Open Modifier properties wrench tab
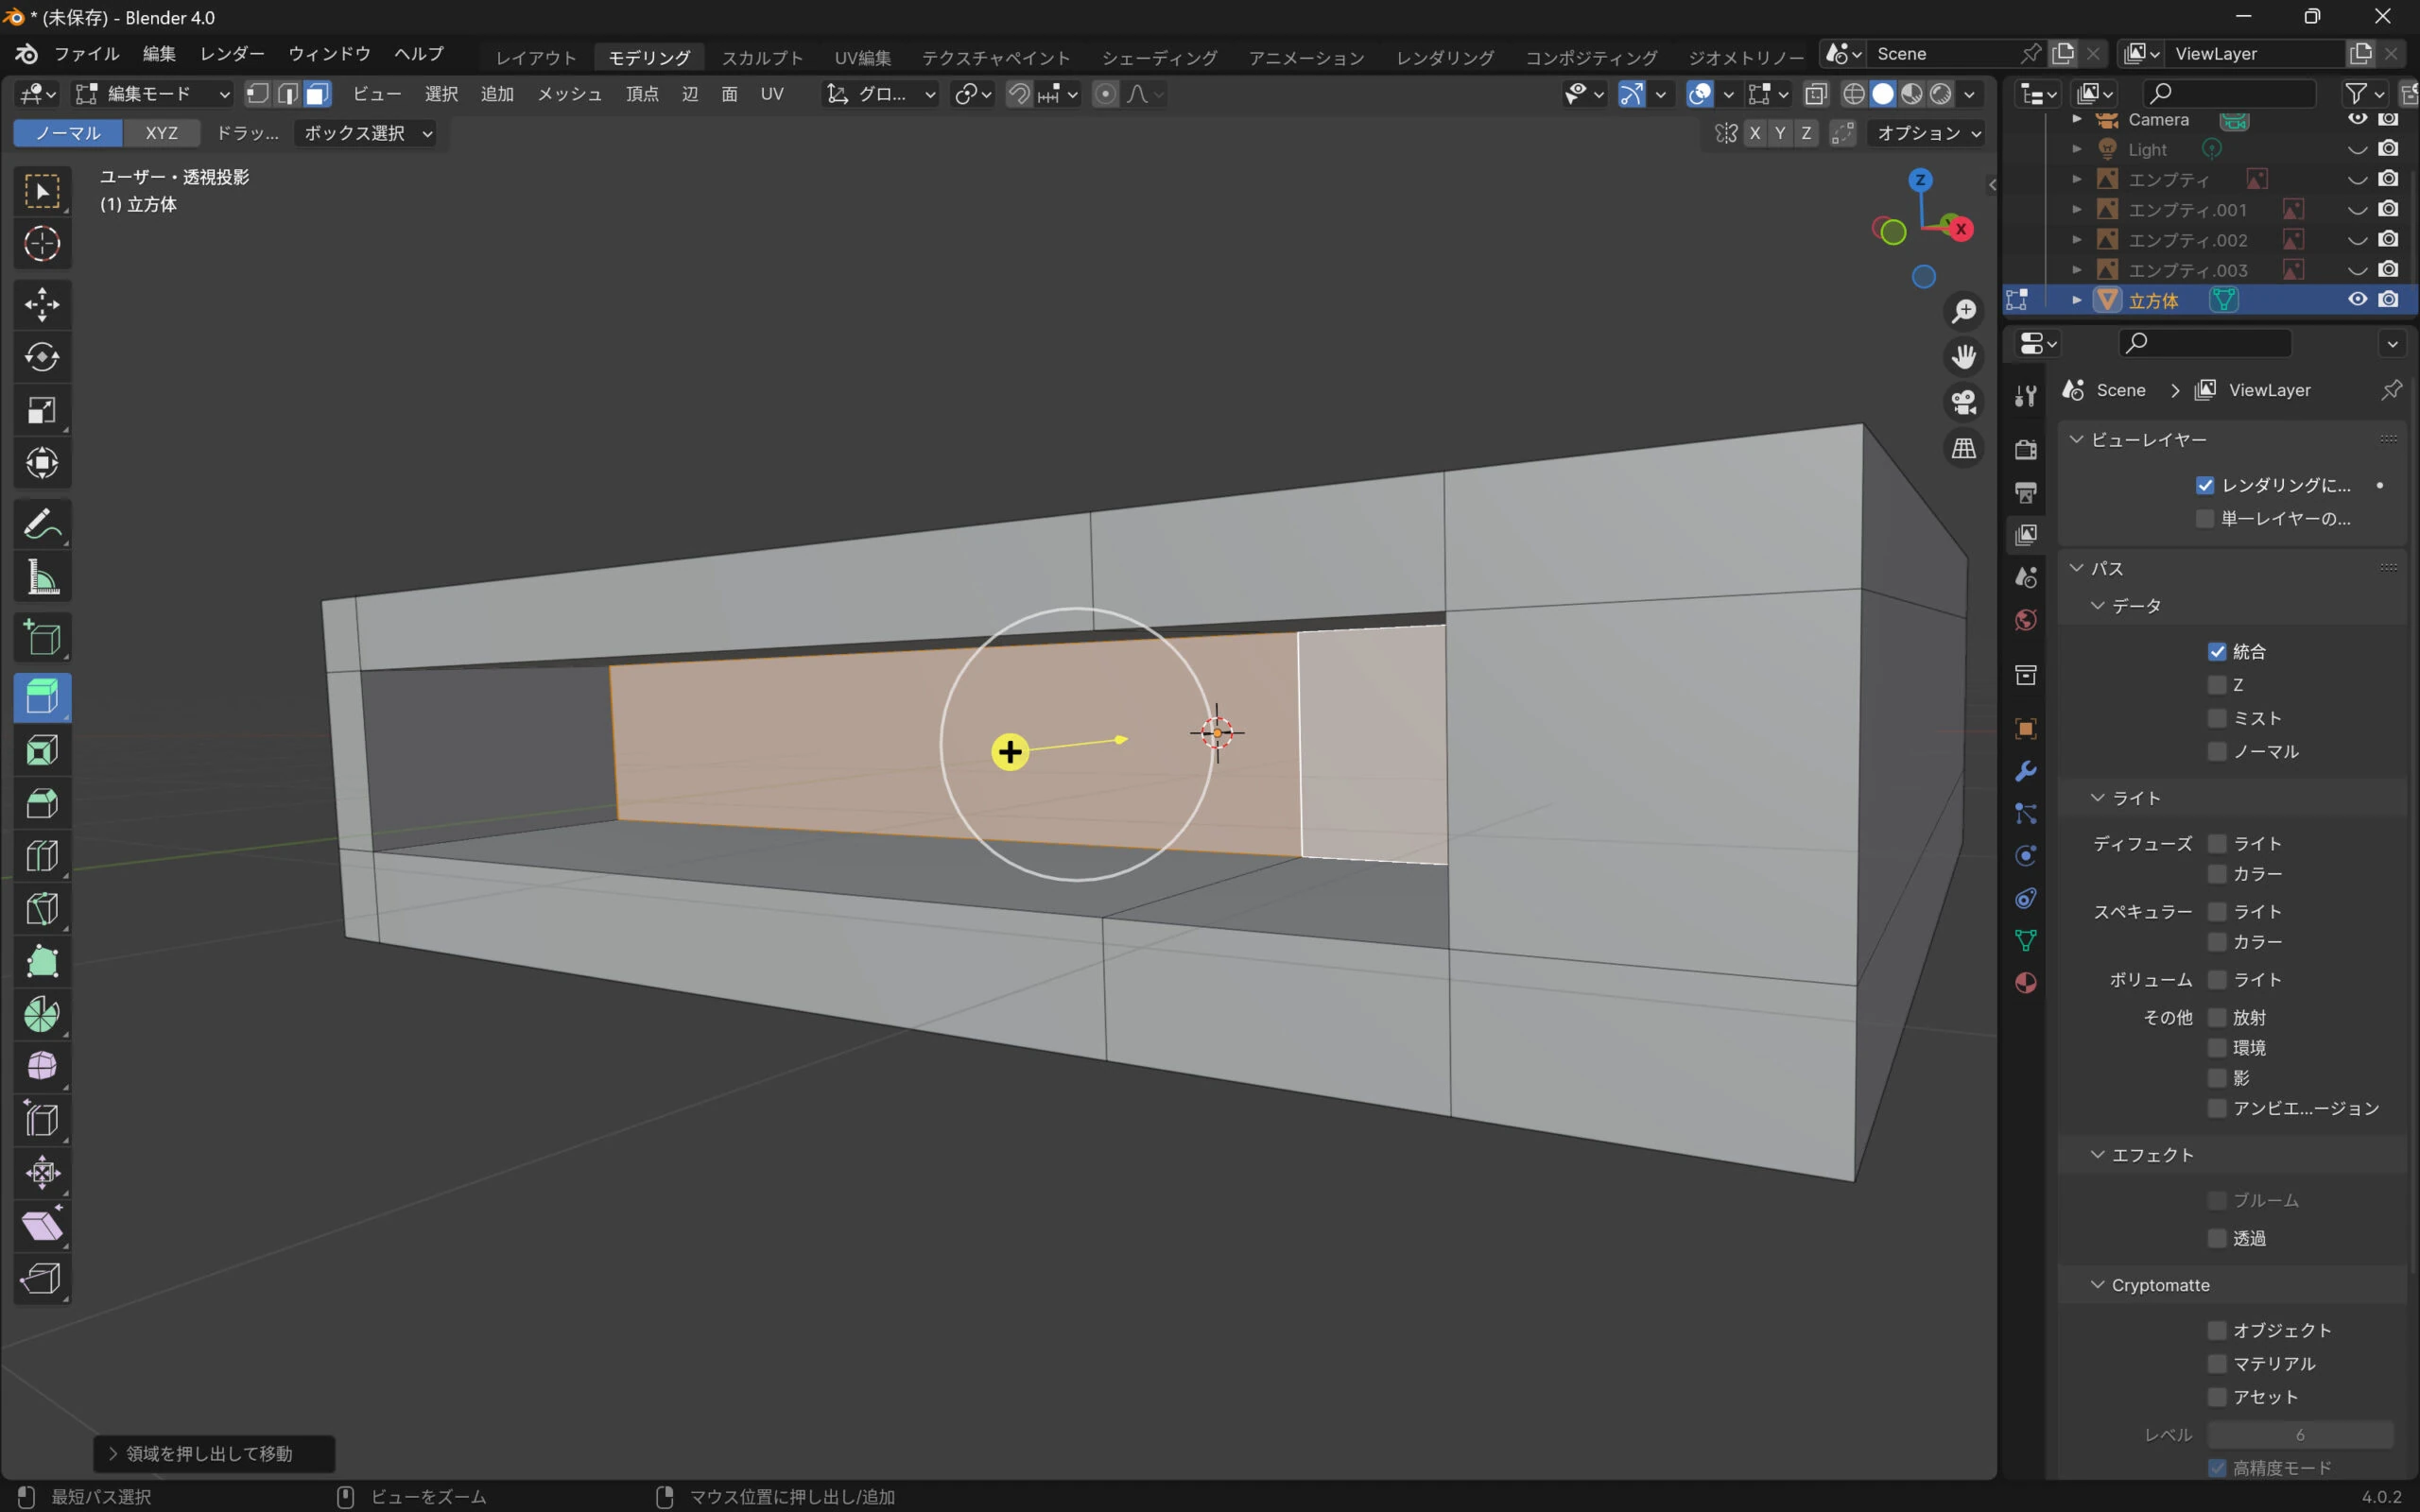The image size is (2420, 1512). [2026, 771]
